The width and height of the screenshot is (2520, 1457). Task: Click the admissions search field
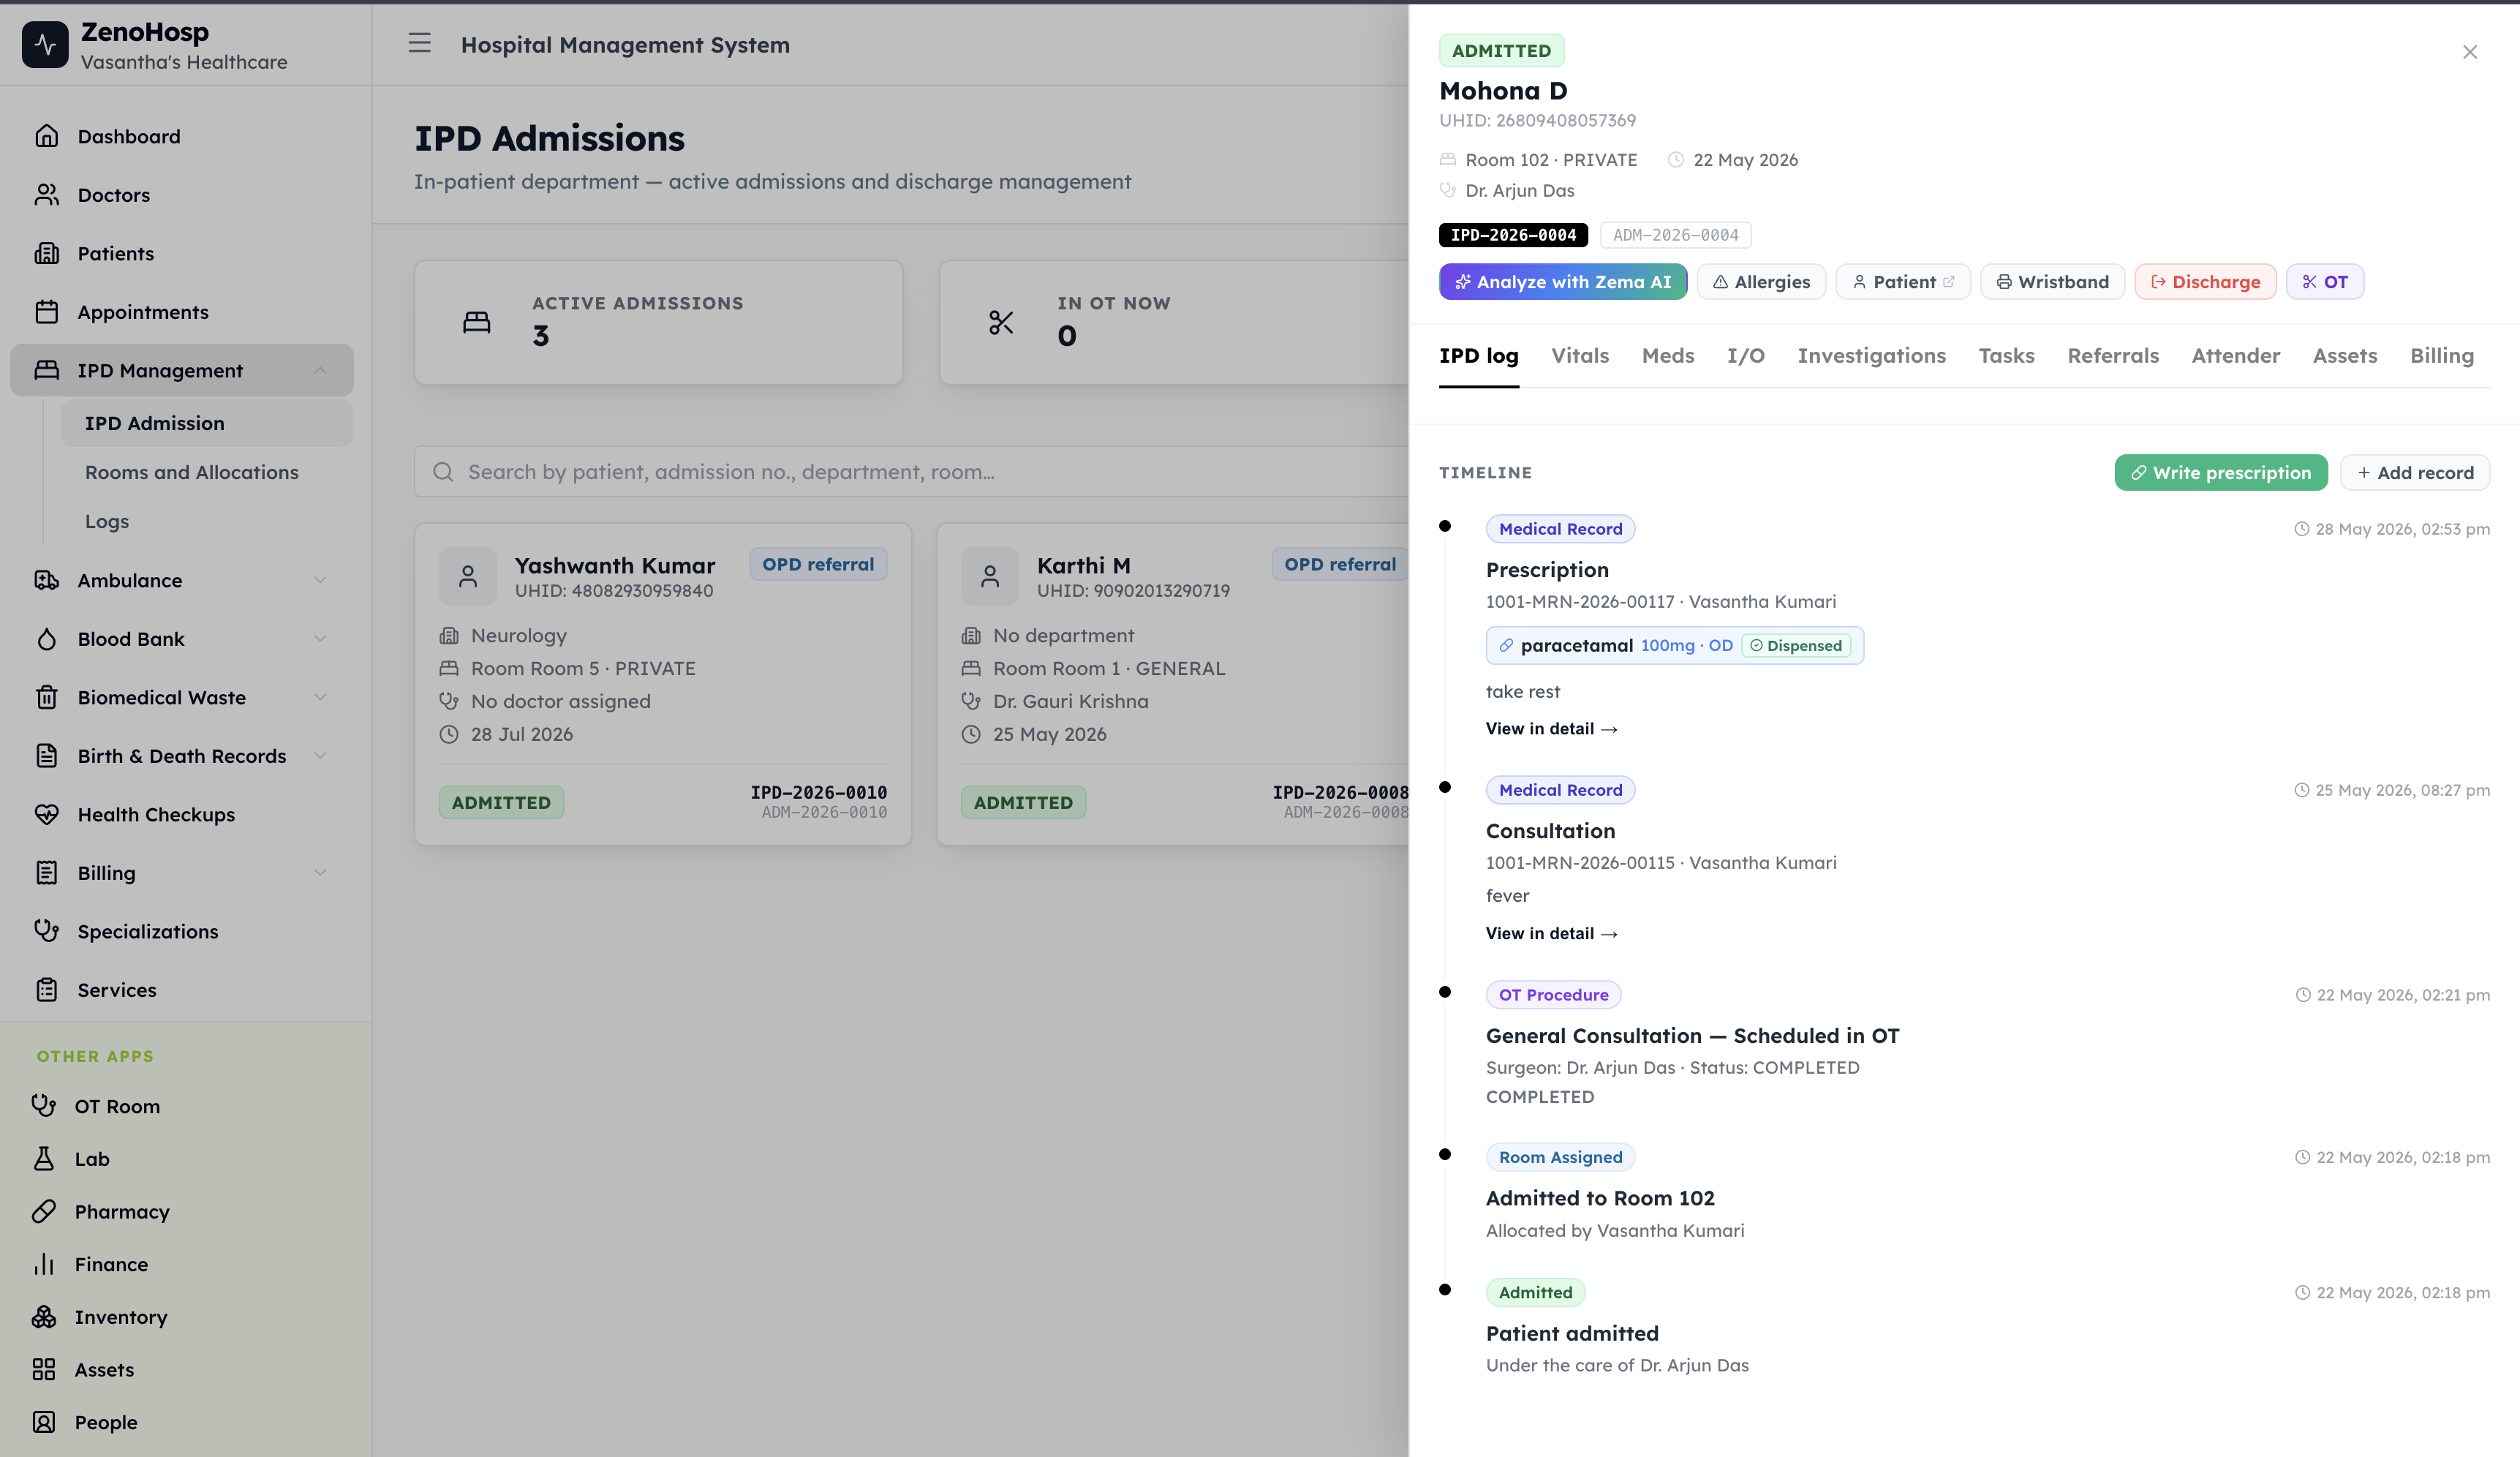pos(911,472)
